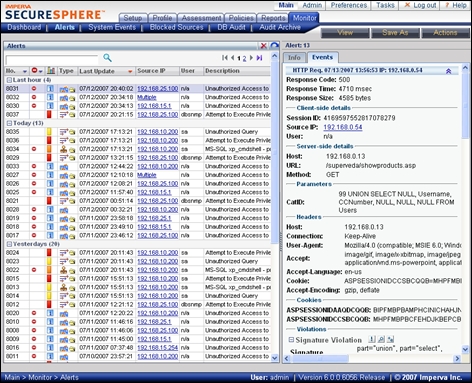472x383 pixels.
Task: Click the Alerts list scroll-down arrow
Action: (x=275, y=358)
